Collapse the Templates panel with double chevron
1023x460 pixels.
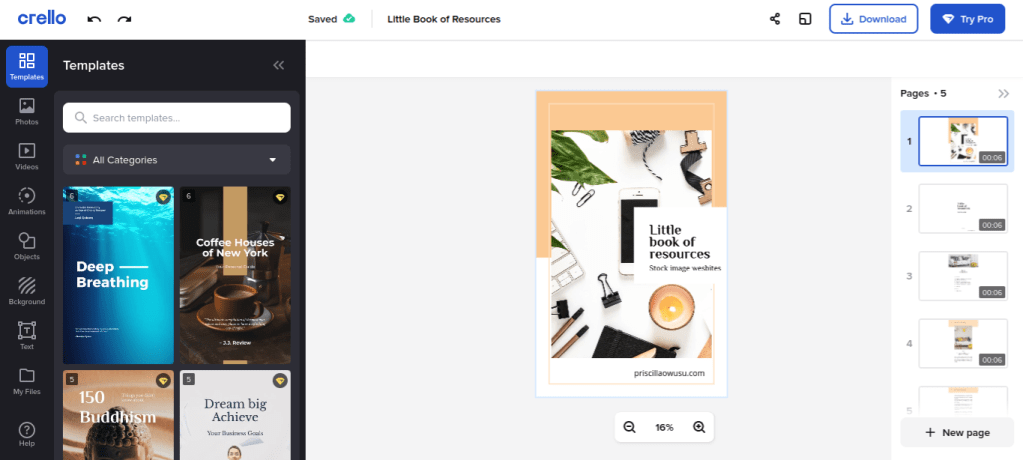(279, 65)
